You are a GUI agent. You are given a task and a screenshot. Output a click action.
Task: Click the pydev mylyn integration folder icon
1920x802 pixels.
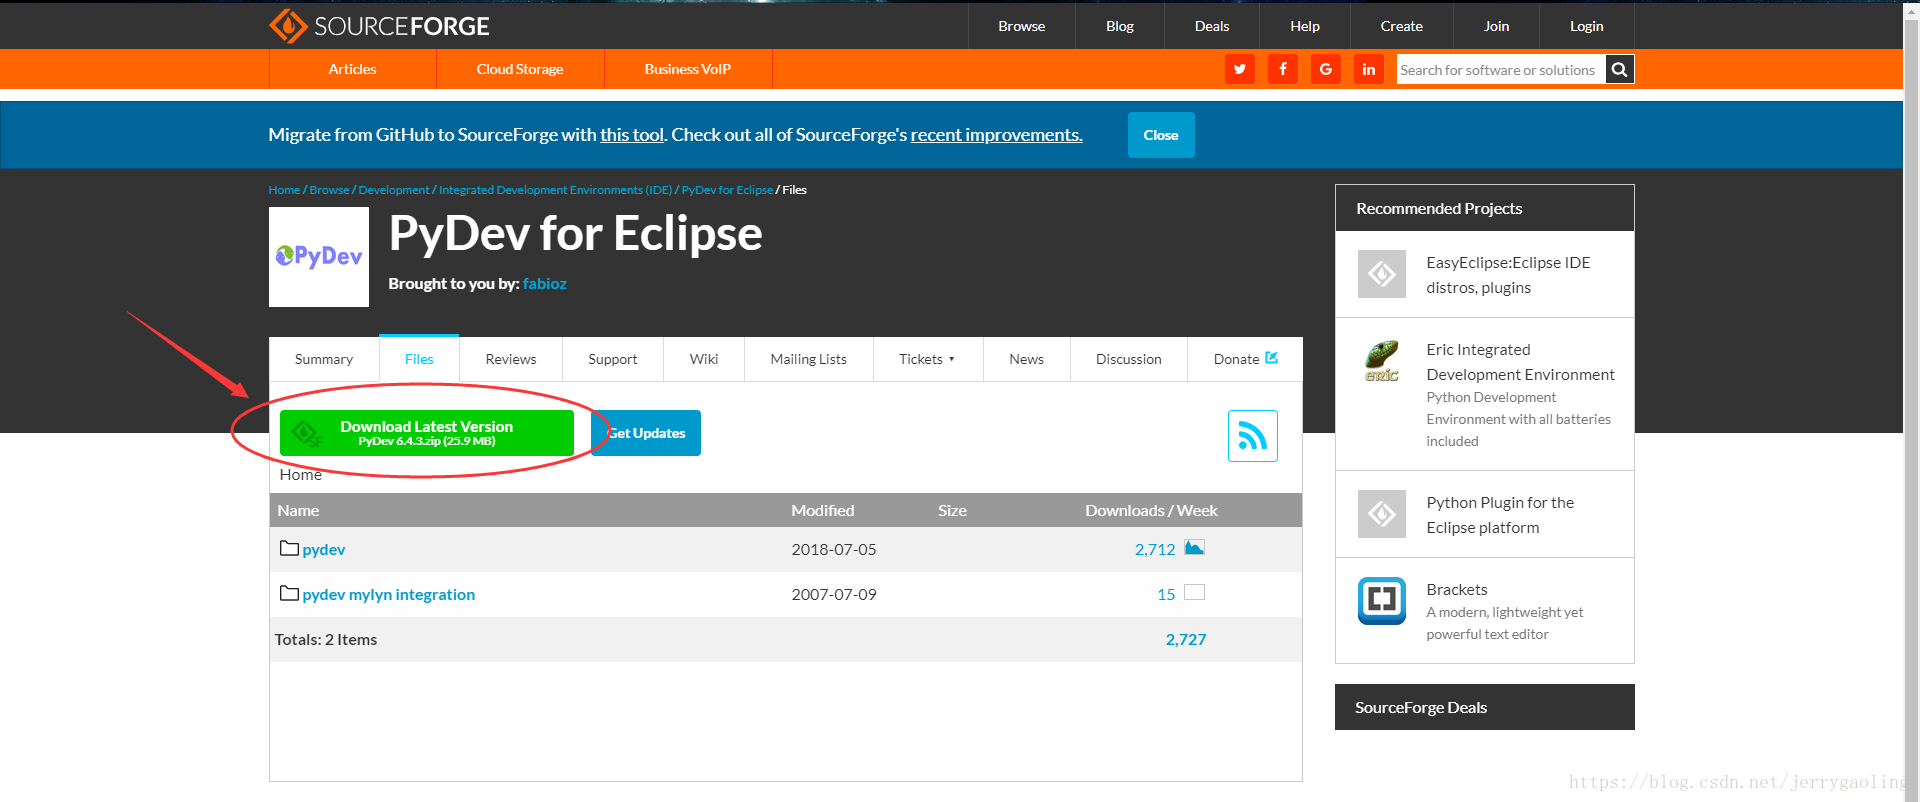click(289, 593)
